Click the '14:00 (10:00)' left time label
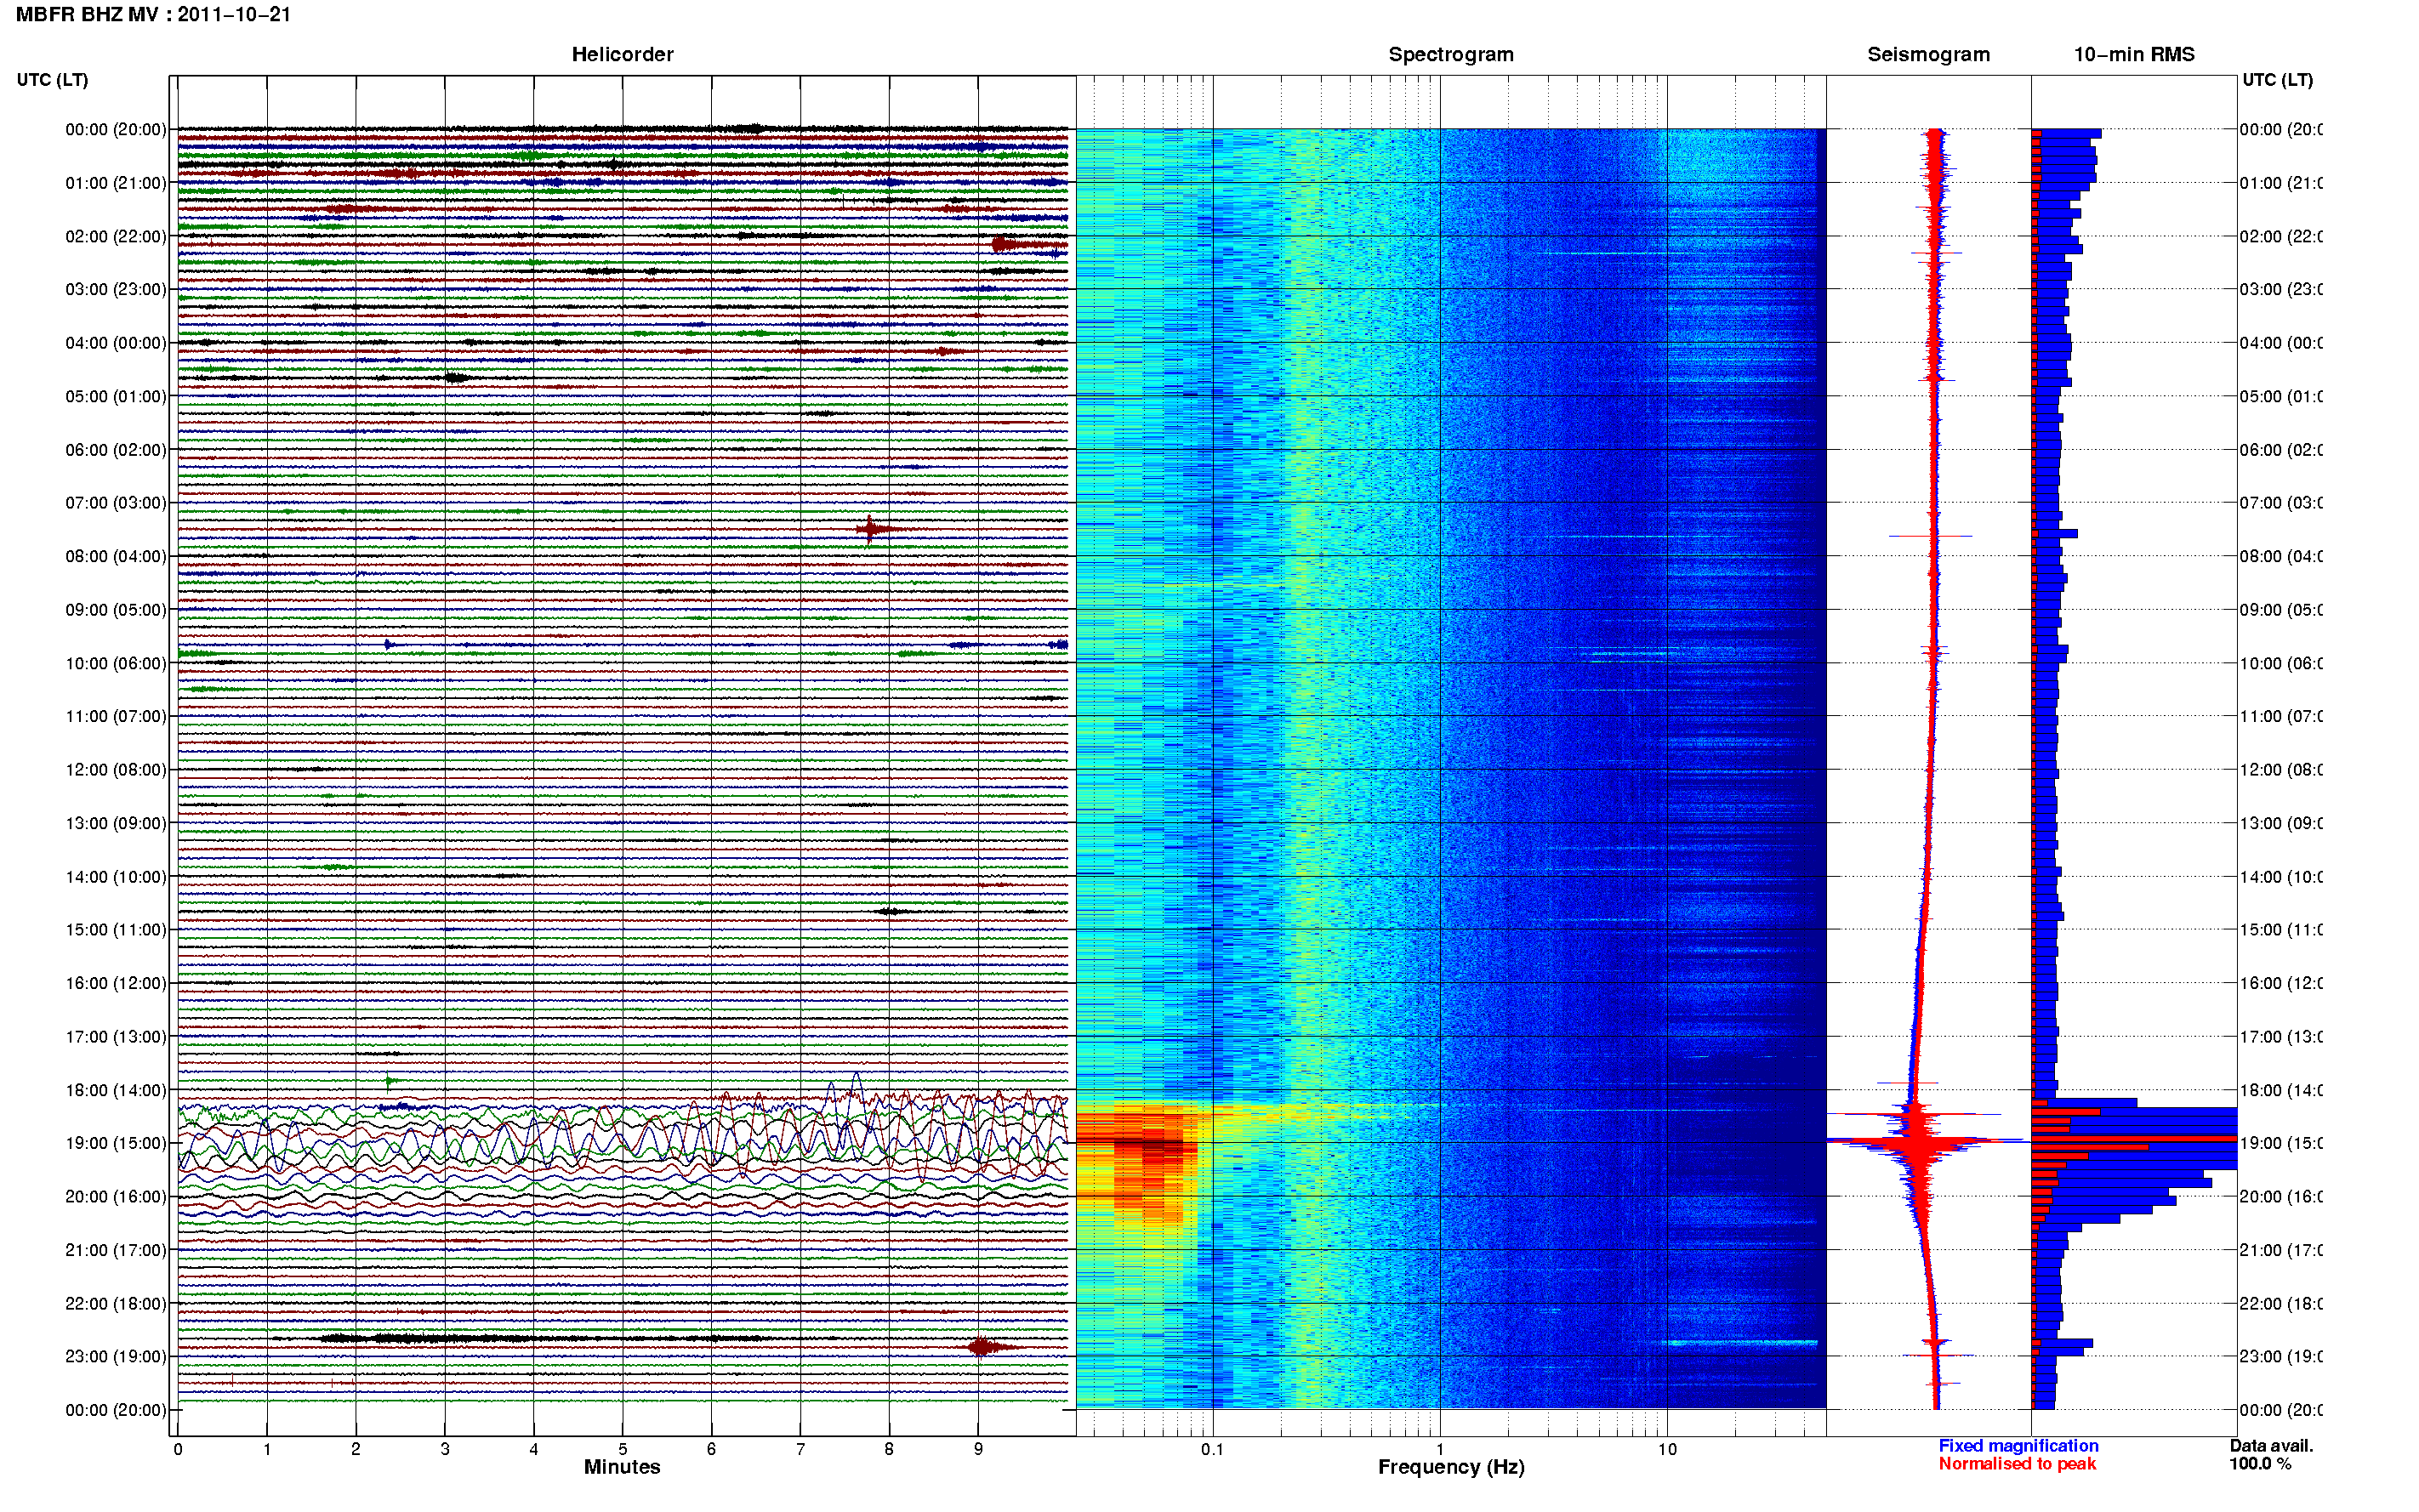Image resolution: width=2419 pixels, height=1512 pixels. click(x=116, y=877)
